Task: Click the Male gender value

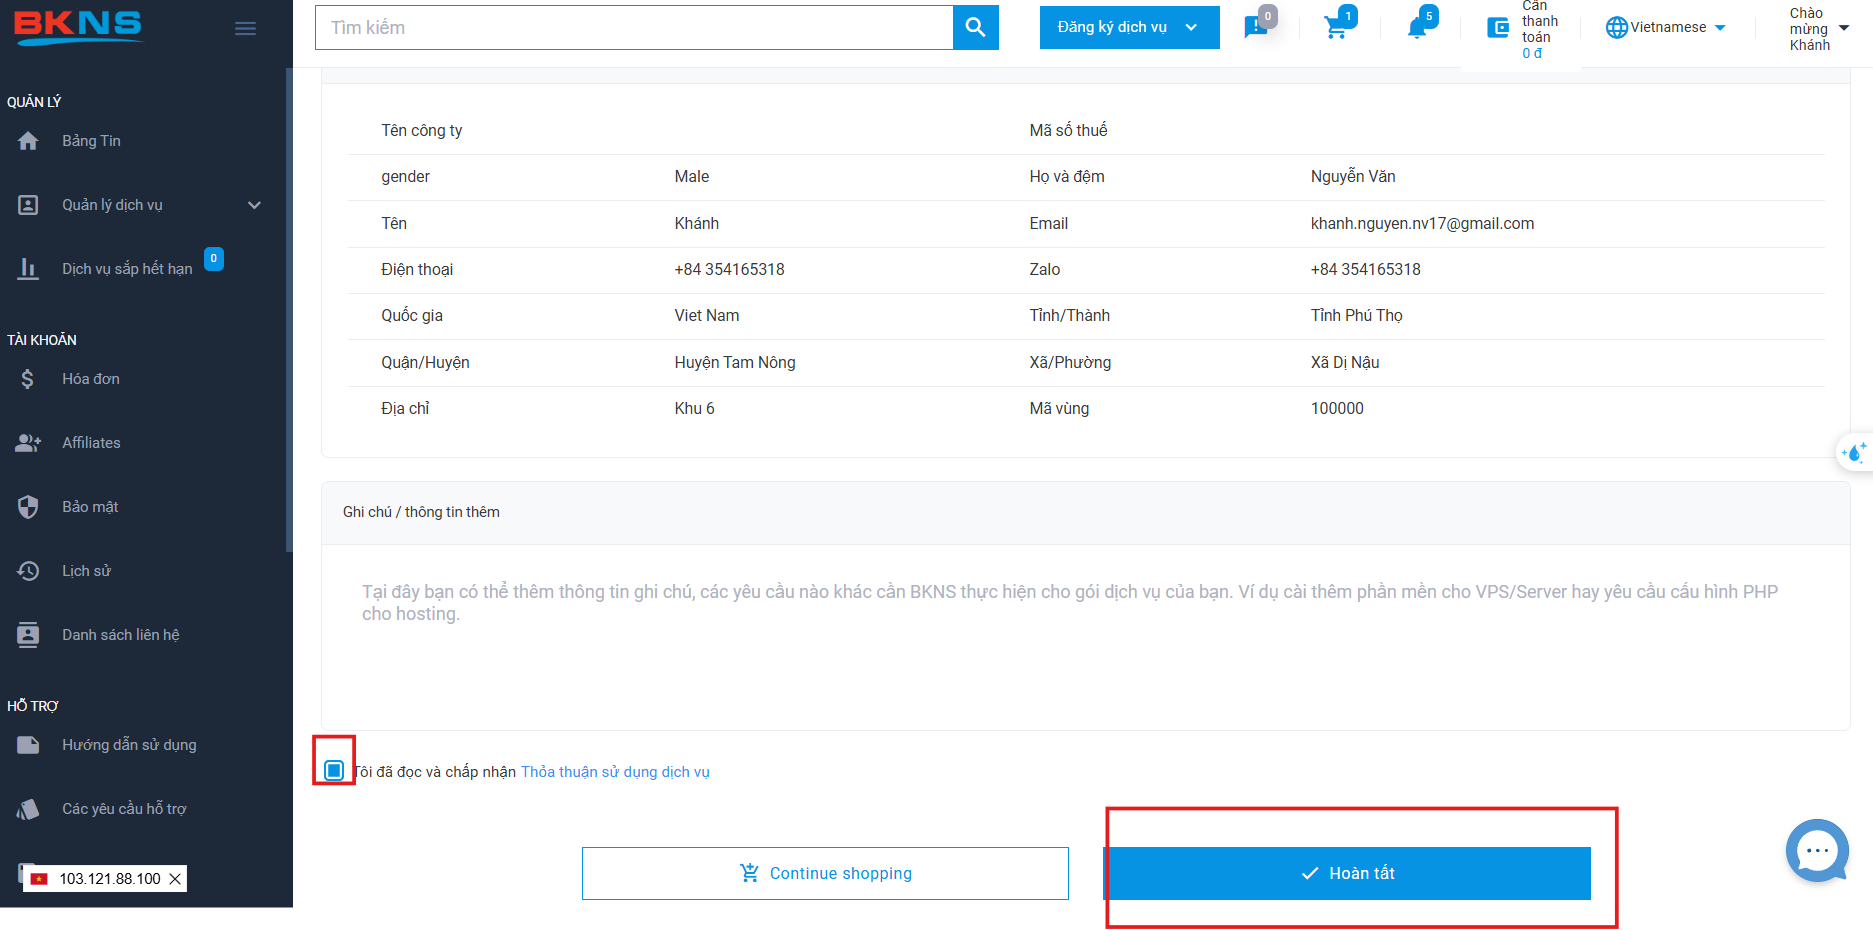Action: pos(692,177)
